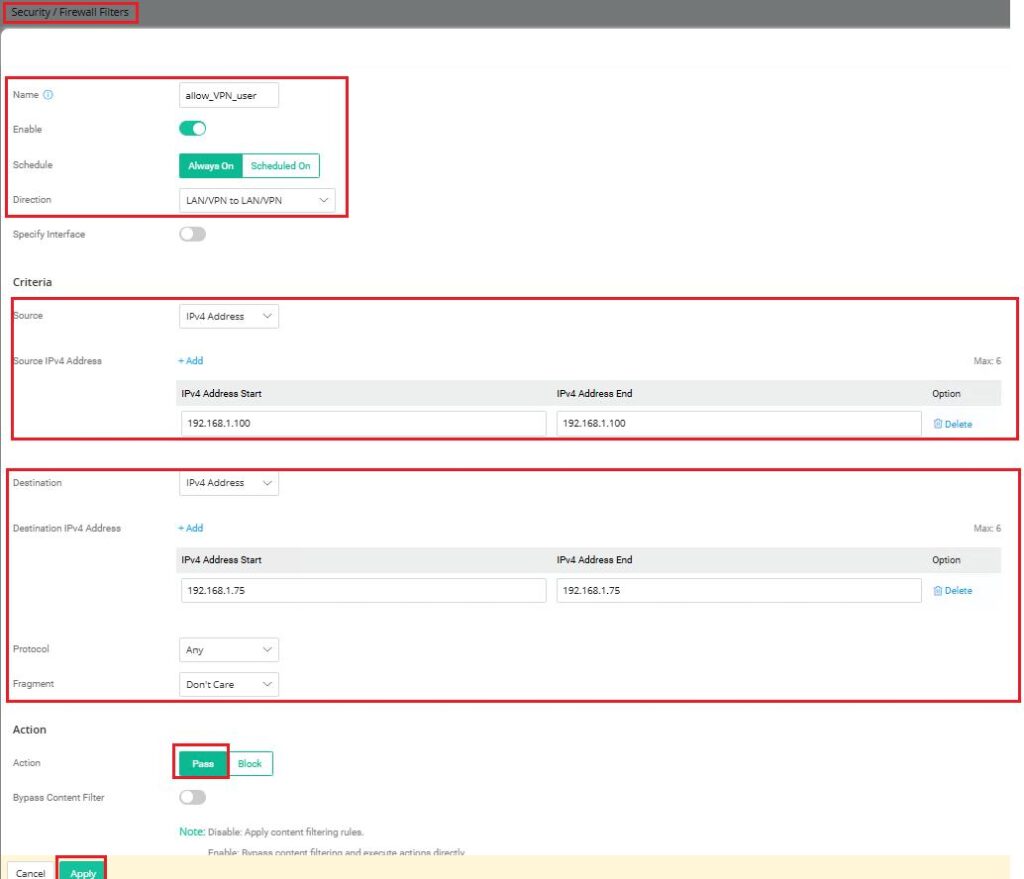Click the trash icon in Destination address row

coord(938,591)
